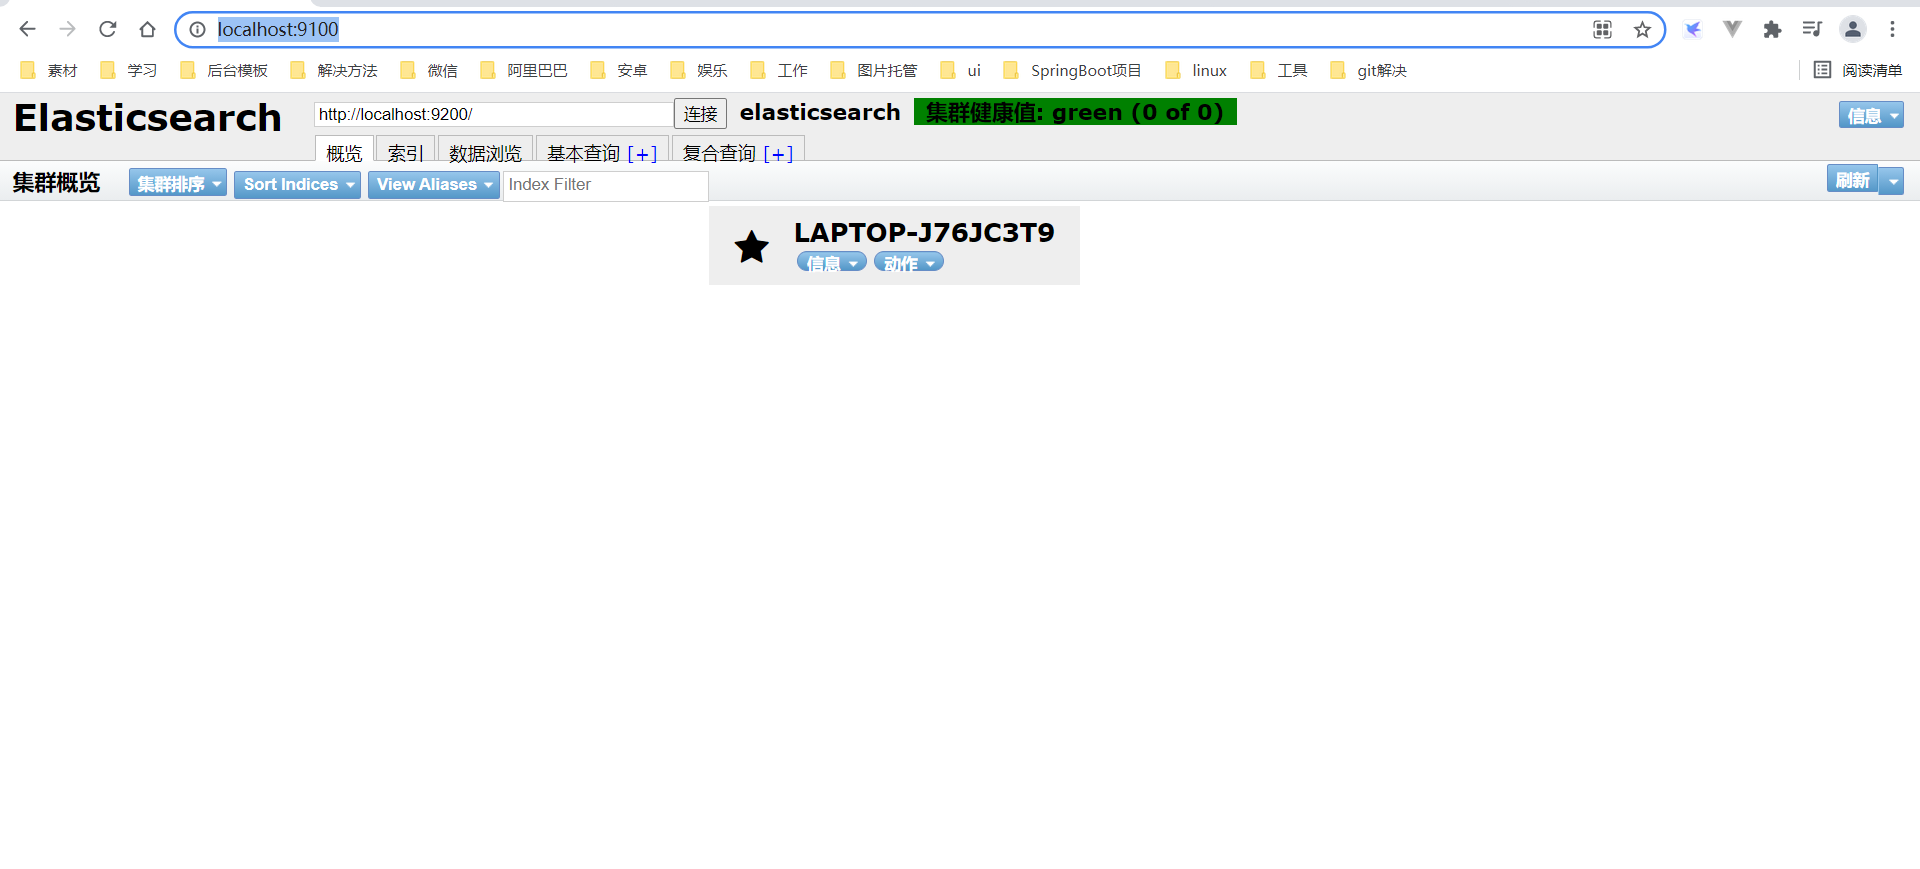Open the 学习 bookmark folder
This screenshot has height=869, width=1920.
pos(129,70)
